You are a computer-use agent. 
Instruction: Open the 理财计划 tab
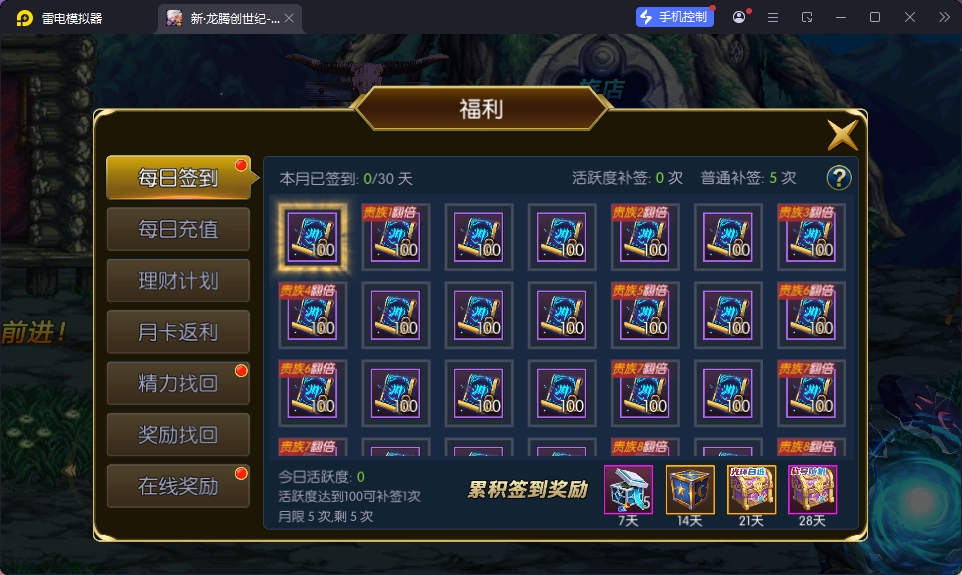coord(179,280)
